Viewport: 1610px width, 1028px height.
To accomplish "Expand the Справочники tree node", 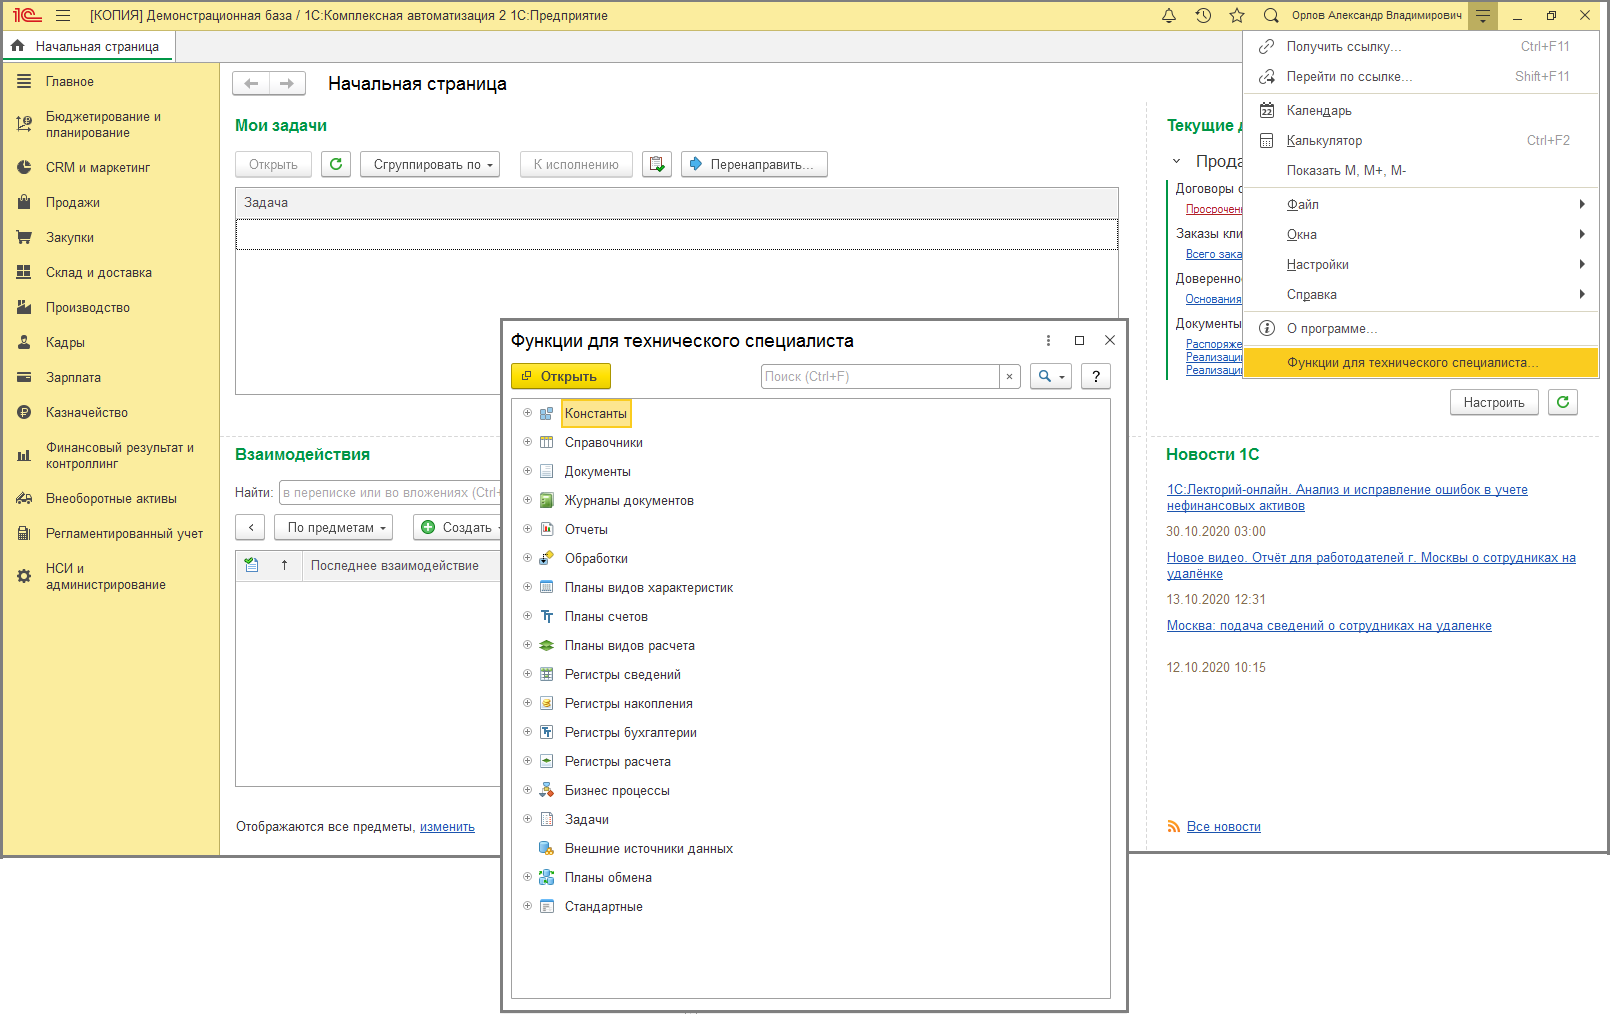I will tap(527, 442).
